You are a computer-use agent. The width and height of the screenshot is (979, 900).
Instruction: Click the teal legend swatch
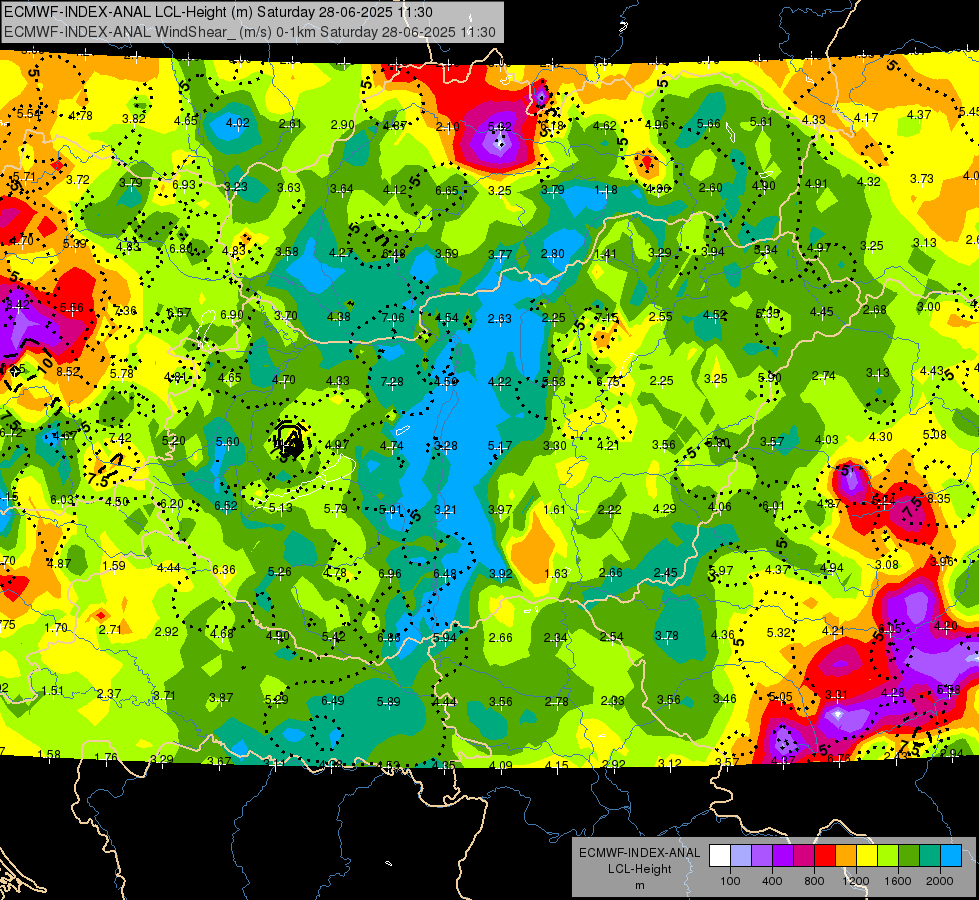tap(929, 856)
